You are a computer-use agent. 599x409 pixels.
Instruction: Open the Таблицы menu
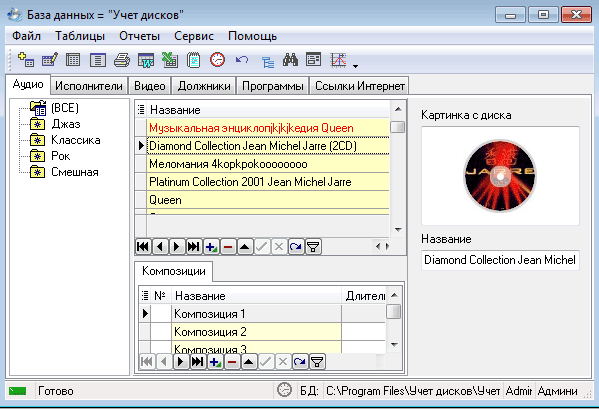80,36
